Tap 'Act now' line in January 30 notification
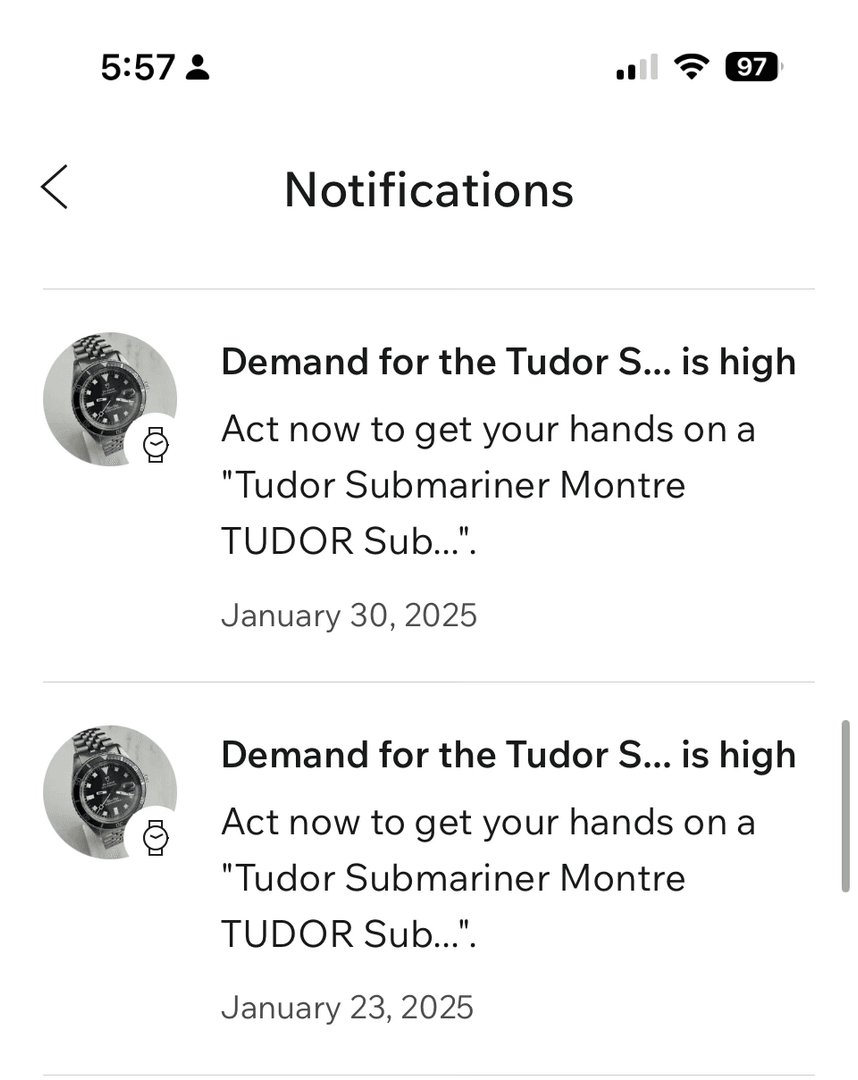858x1080 pixels. click(488, 429)
